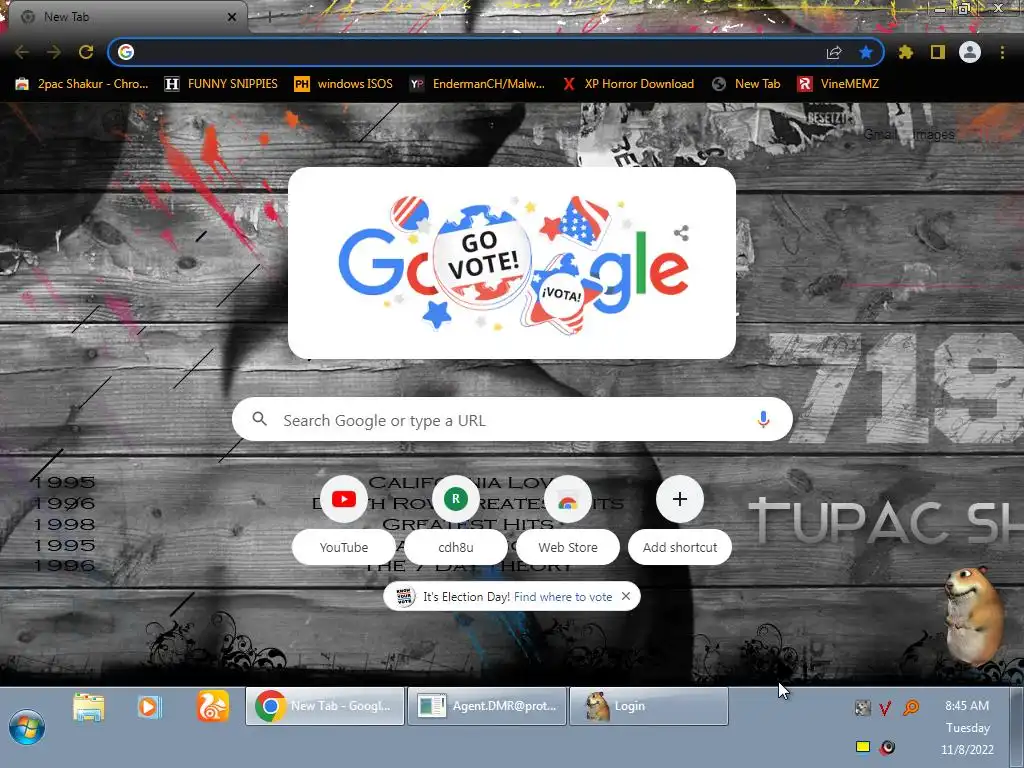
Task: Launch Windows Media Player from taskbar
Action: click(x=150, y=707)
